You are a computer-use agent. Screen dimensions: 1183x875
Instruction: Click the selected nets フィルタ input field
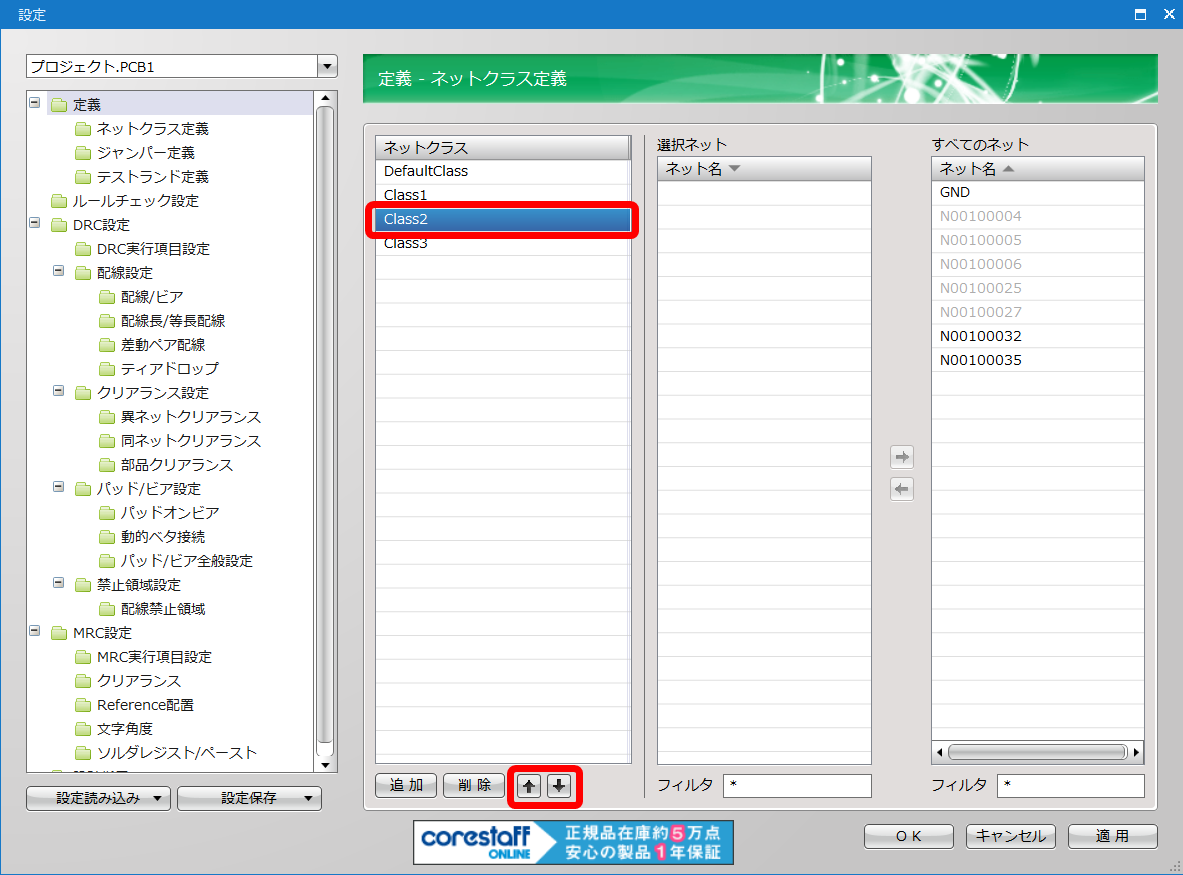click(797, 785)
